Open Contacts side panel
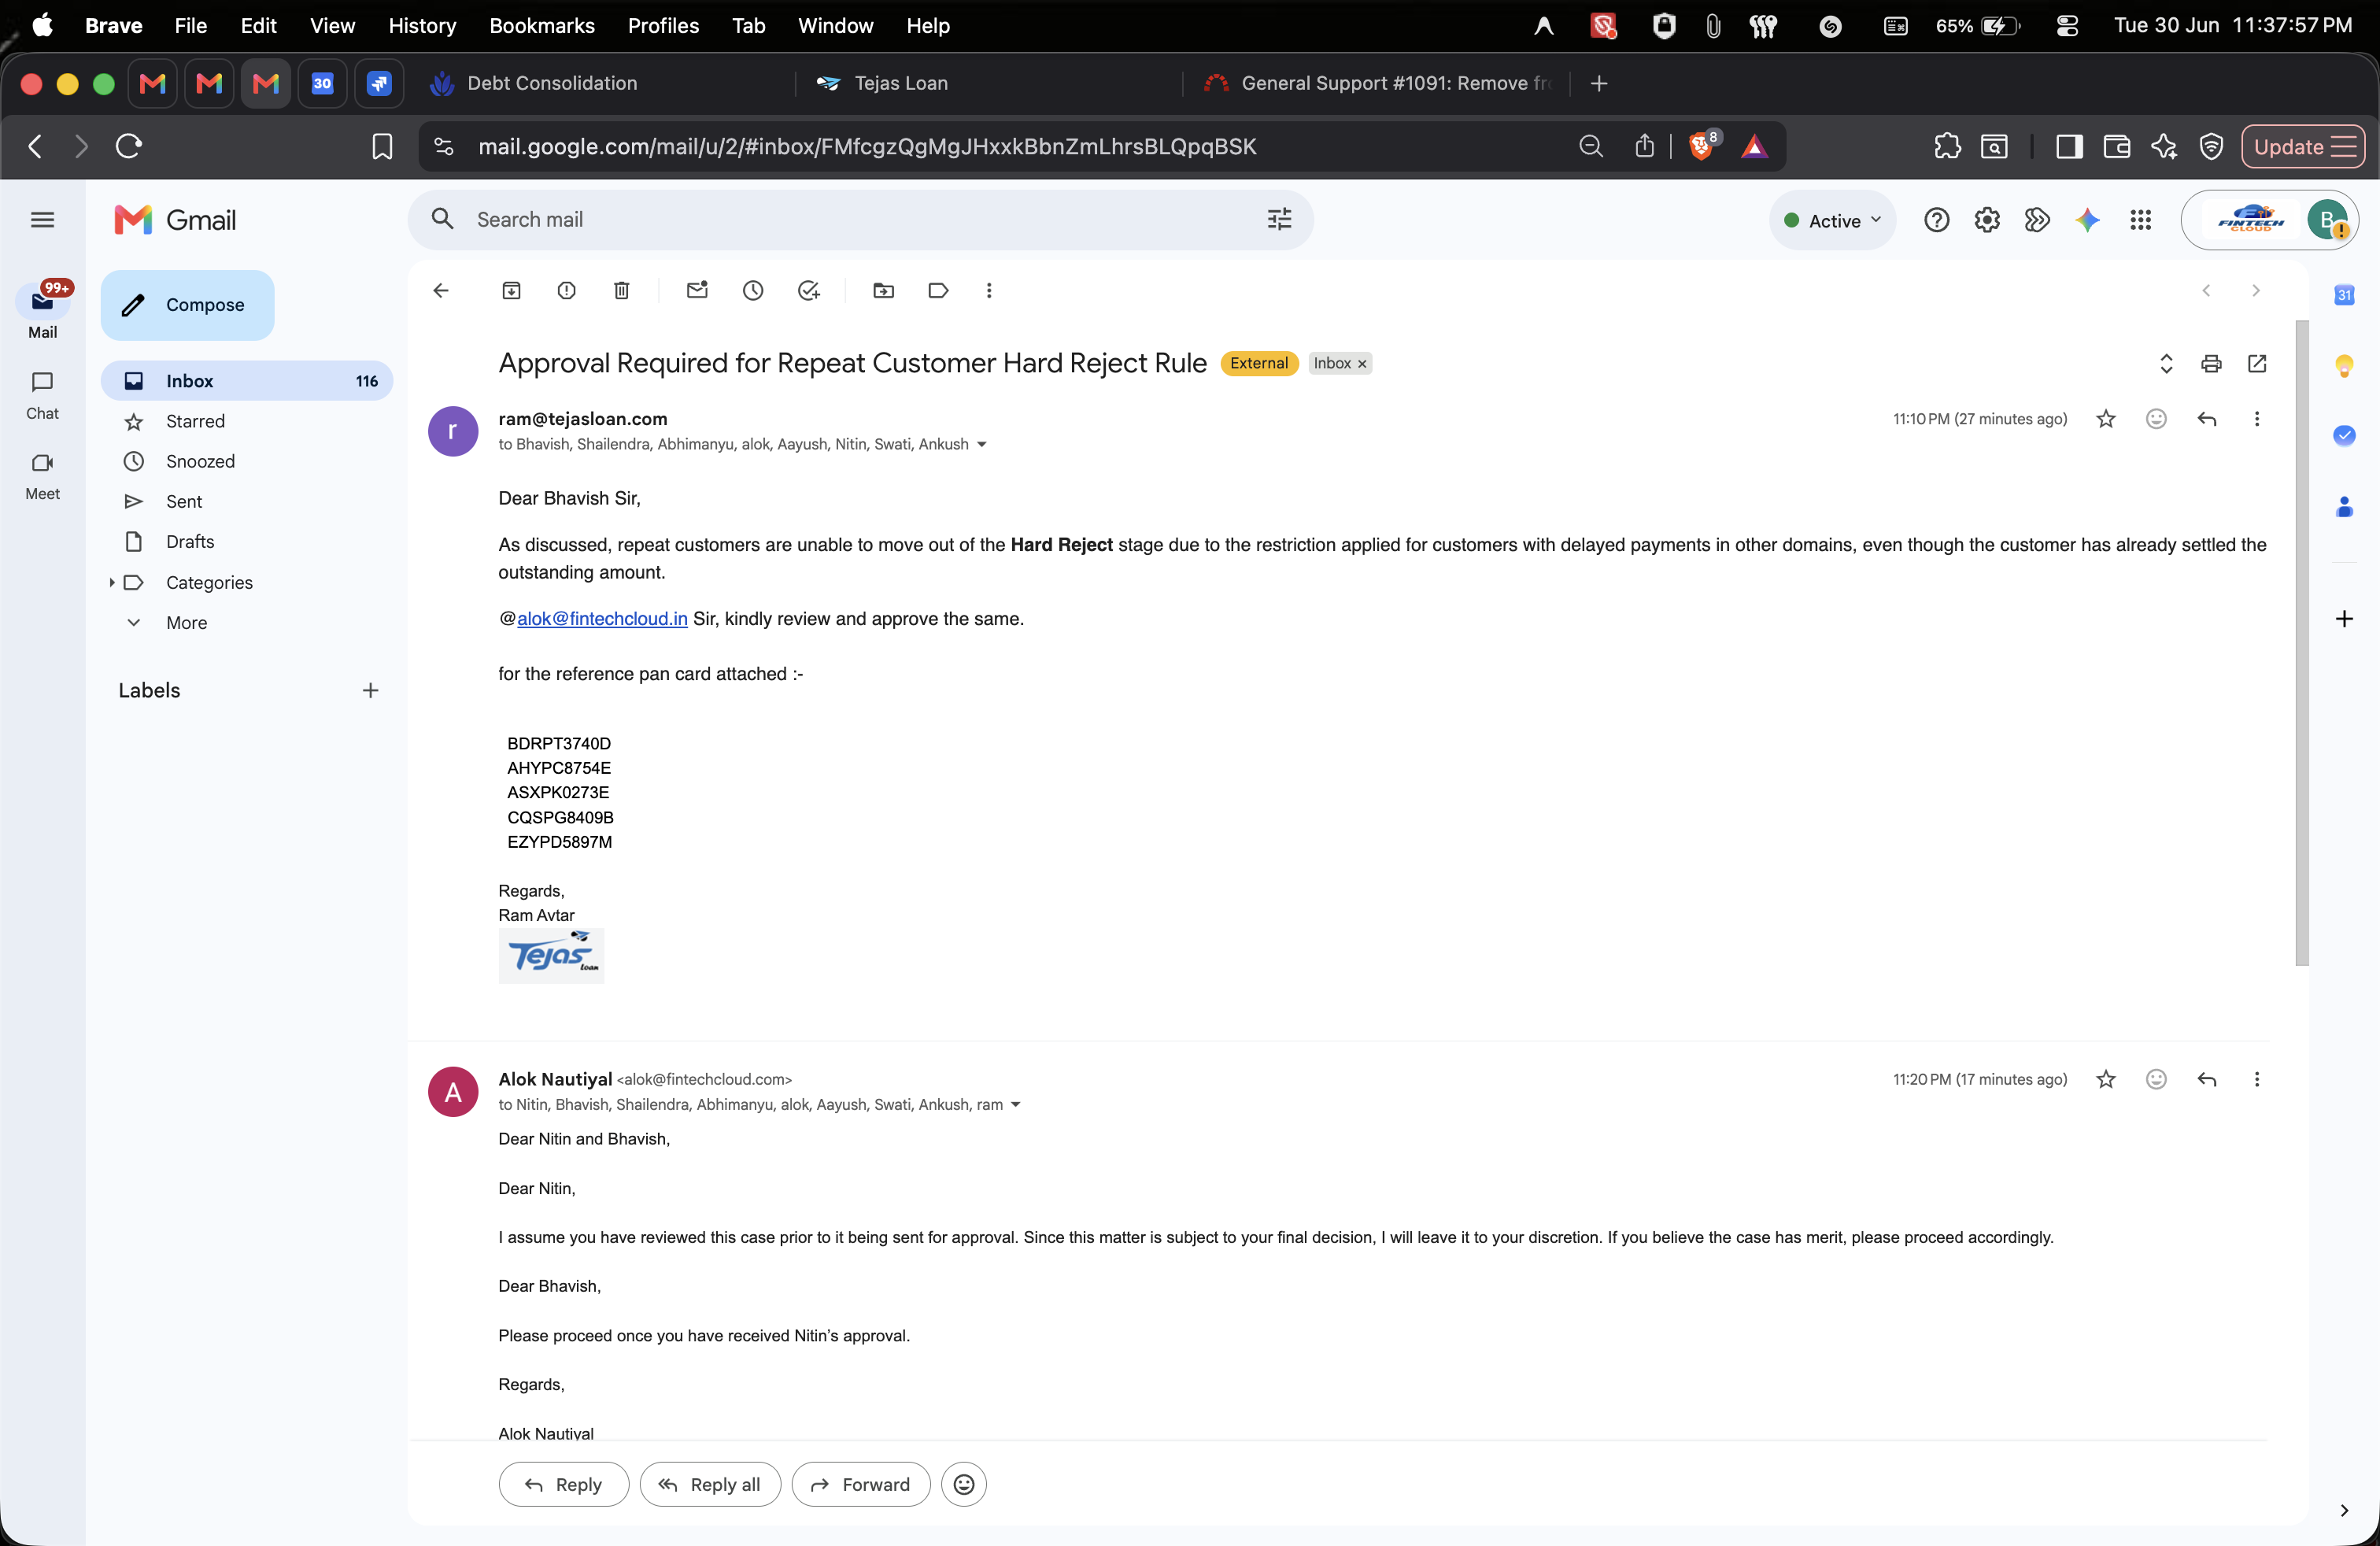 2344,507
